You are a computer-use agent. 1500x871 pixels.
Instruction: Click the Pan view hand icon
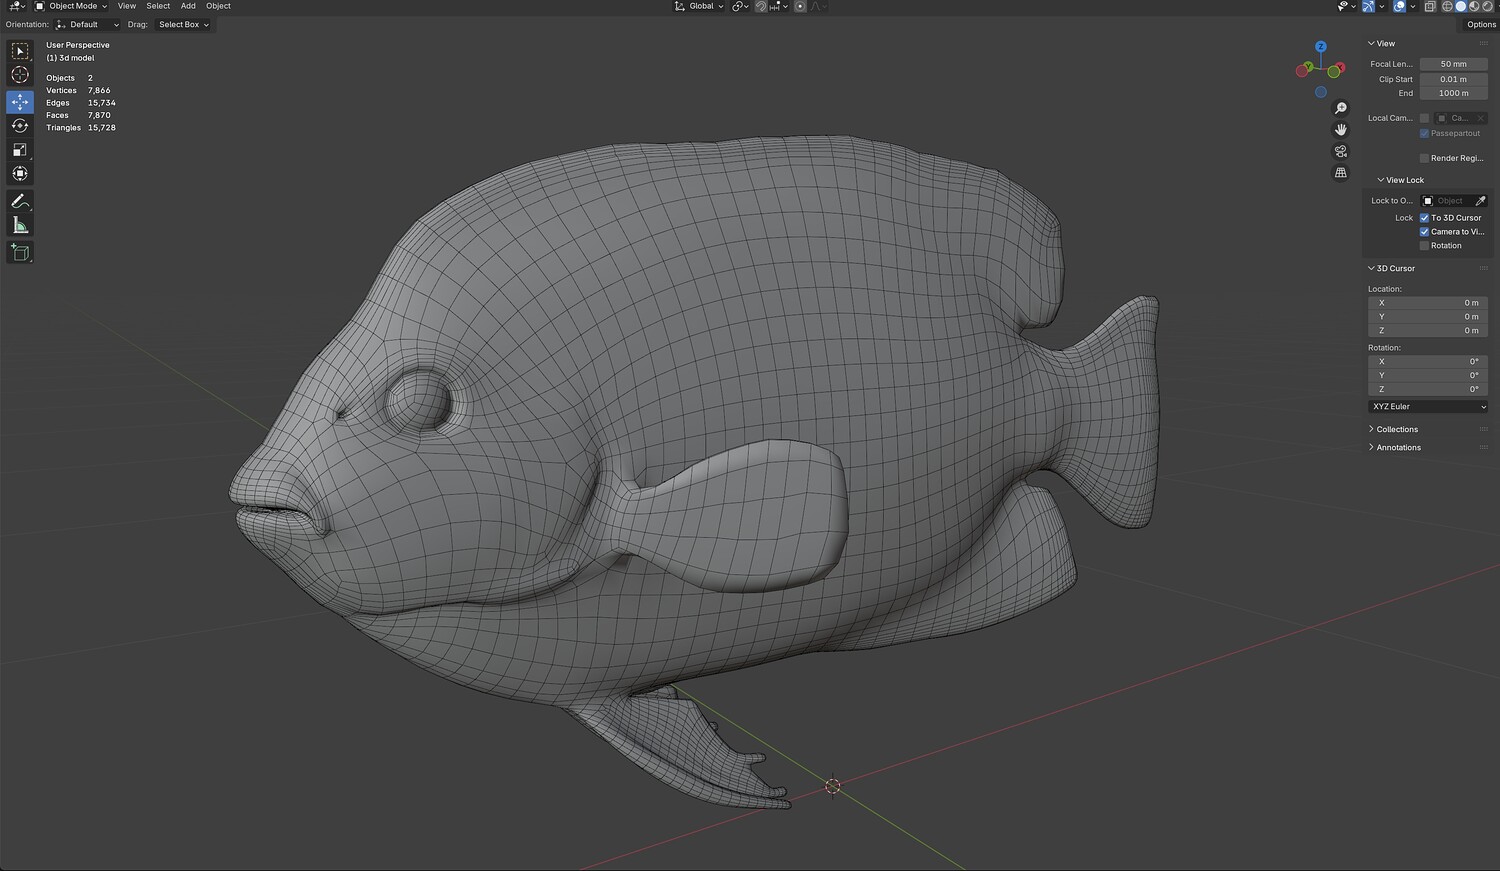click(x=1341, y=130)
